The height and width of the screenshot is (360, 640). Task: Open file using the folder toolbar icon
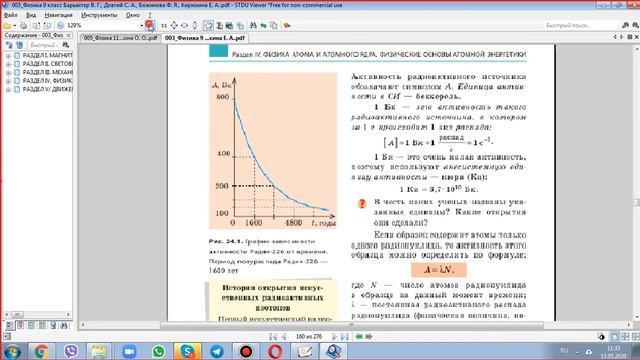(7, 26)
